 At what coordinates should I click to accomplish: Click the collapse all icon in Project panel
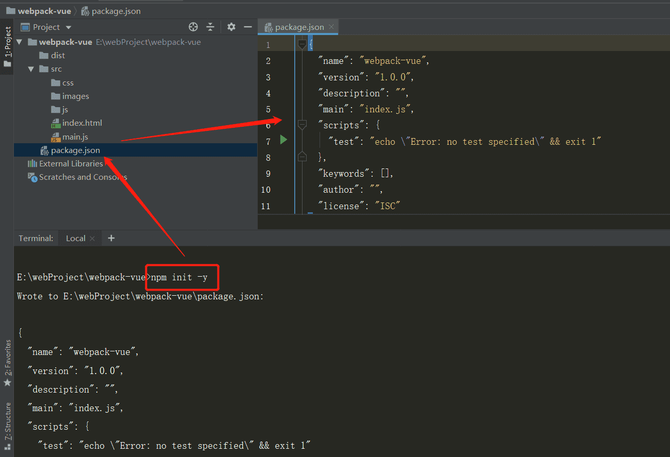[x=210, y=27]
